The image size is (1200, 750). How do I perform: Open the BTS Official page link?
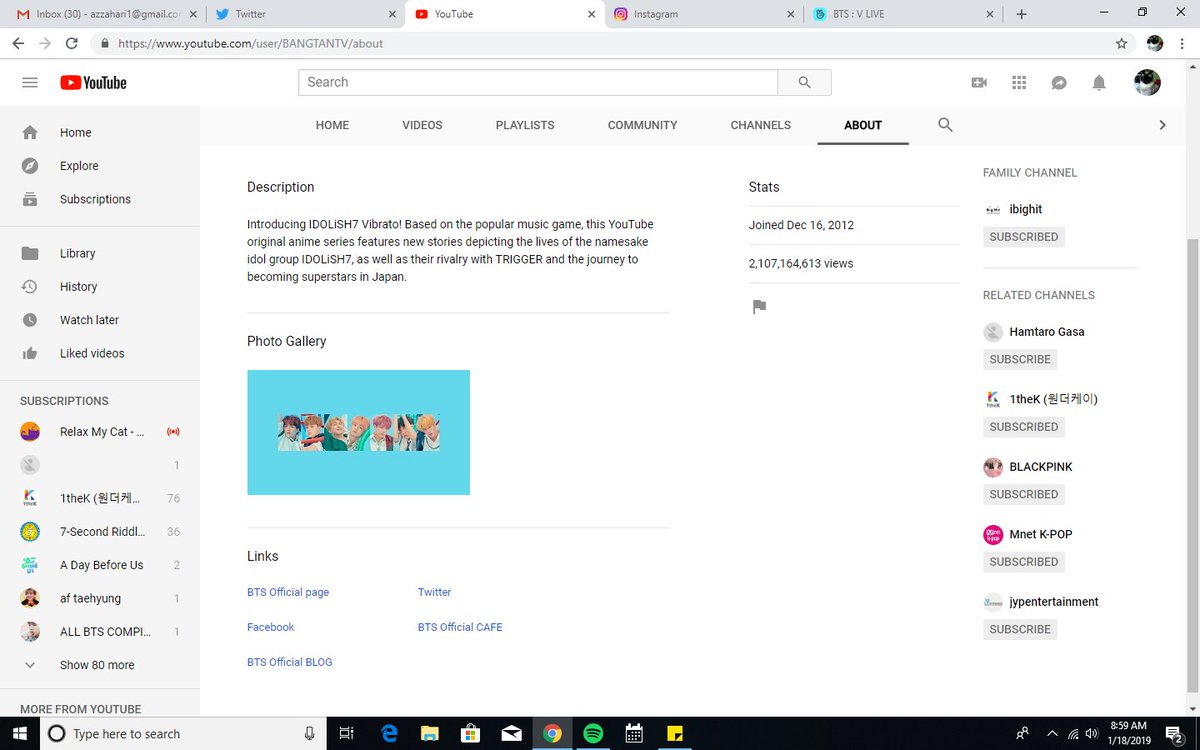(x=288, y=592)
